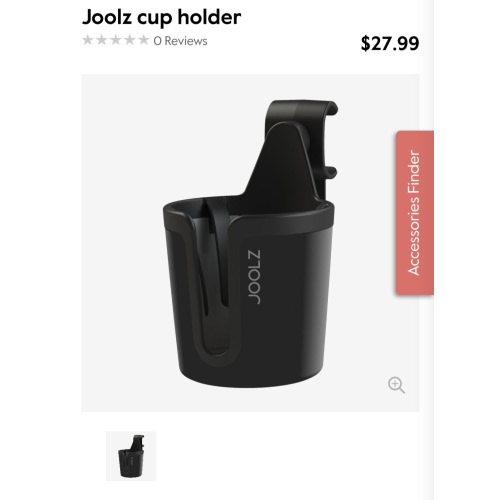Select the fifth rating star
Screen dimensions: 500x500
click(x=144, y=40)
